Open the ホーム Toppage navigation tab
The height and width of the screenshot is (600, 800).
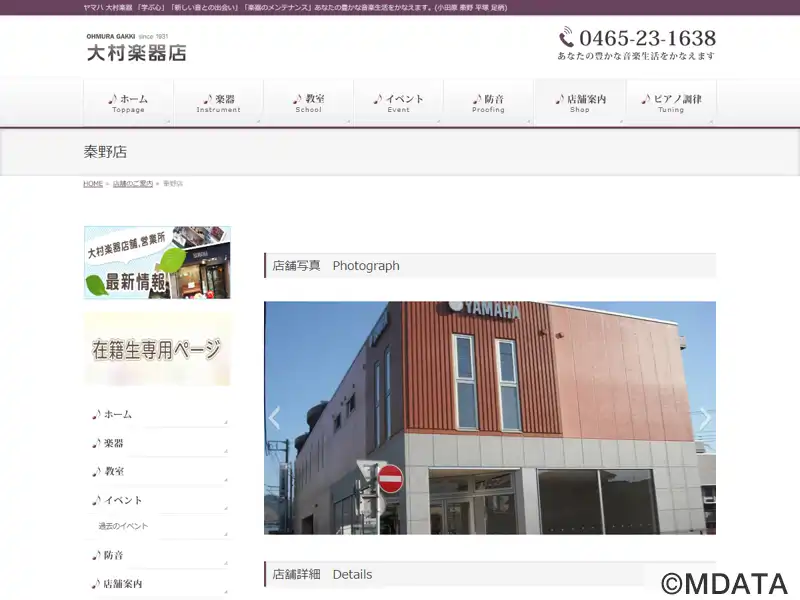(x=128, y=103)
